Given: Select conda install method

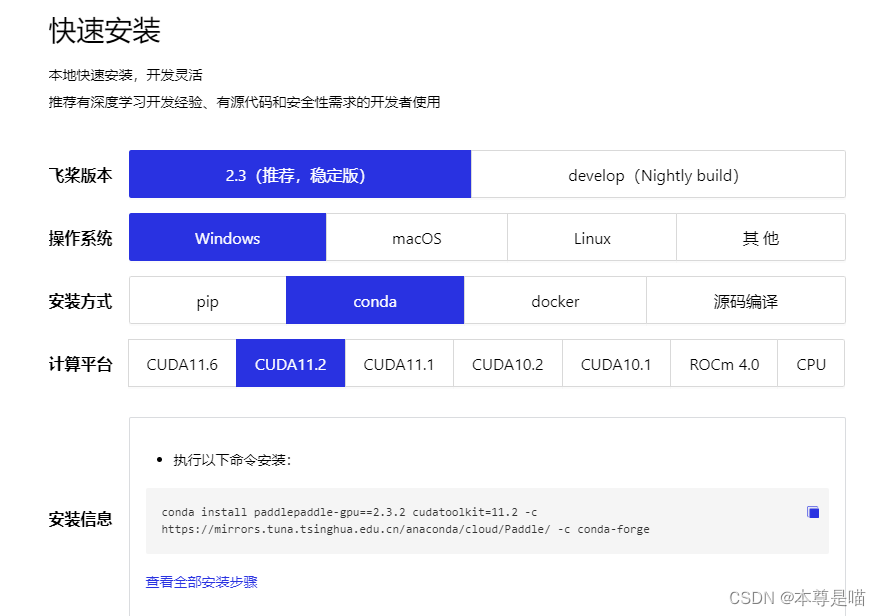Looking at the screenshot, I should [x=375, y=300].
